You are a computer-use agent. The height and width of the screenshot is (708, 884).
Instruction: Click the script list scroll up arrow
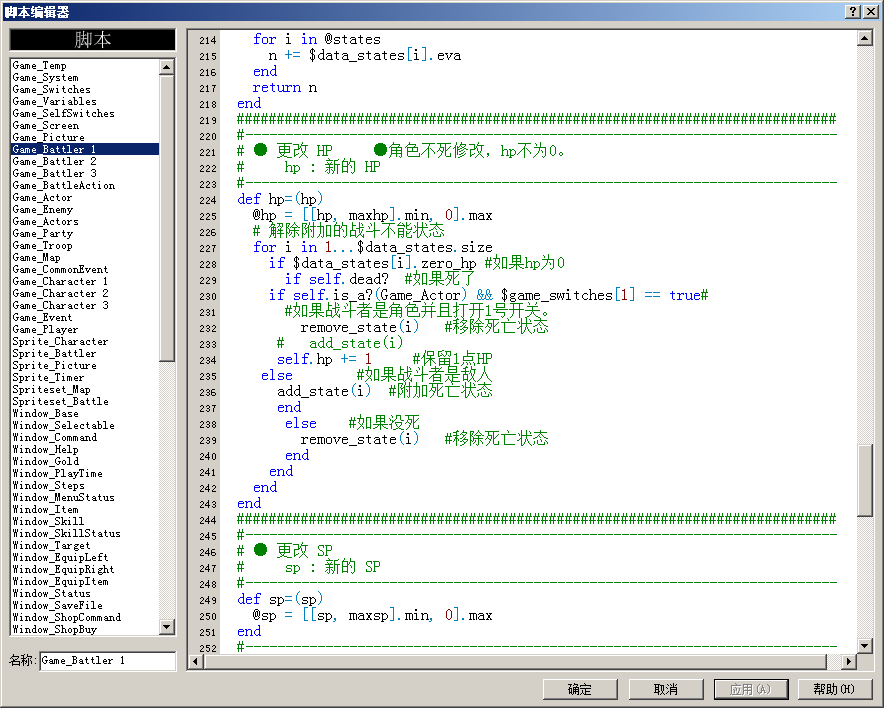[x=166, y=67]
